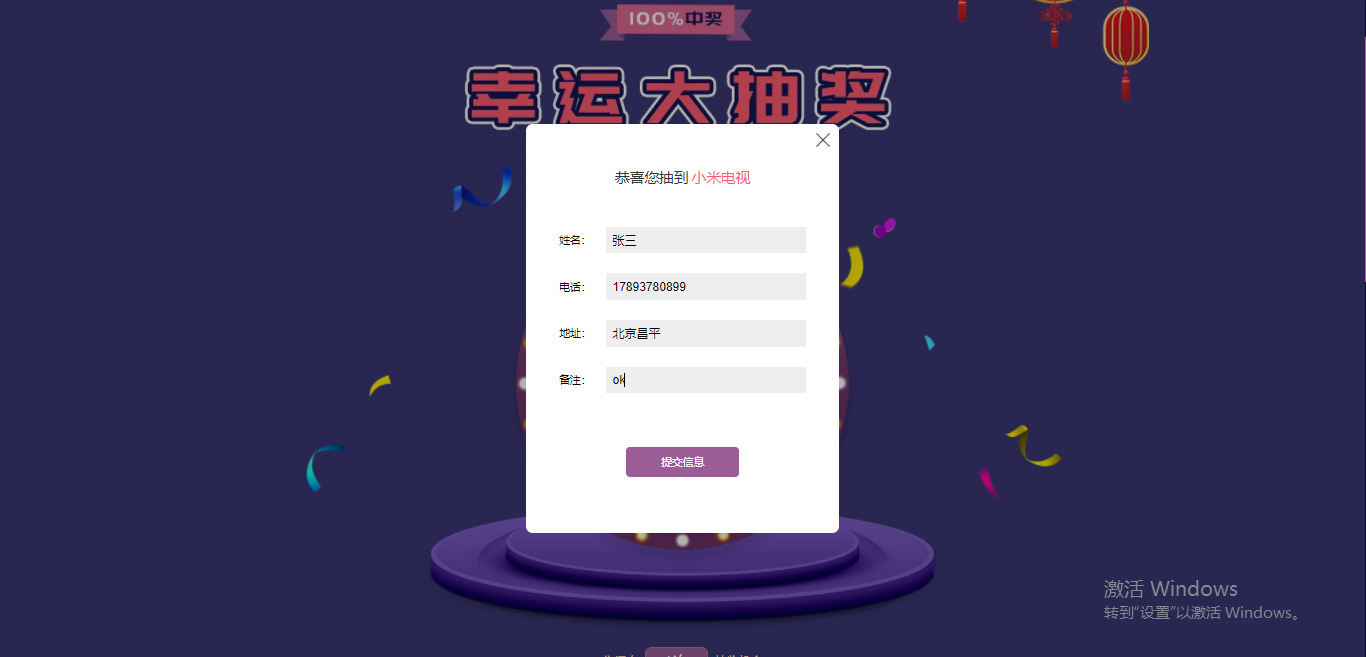Click the 备注 field label
This screenshot has height=657, width=1366.
coord(571,380)
